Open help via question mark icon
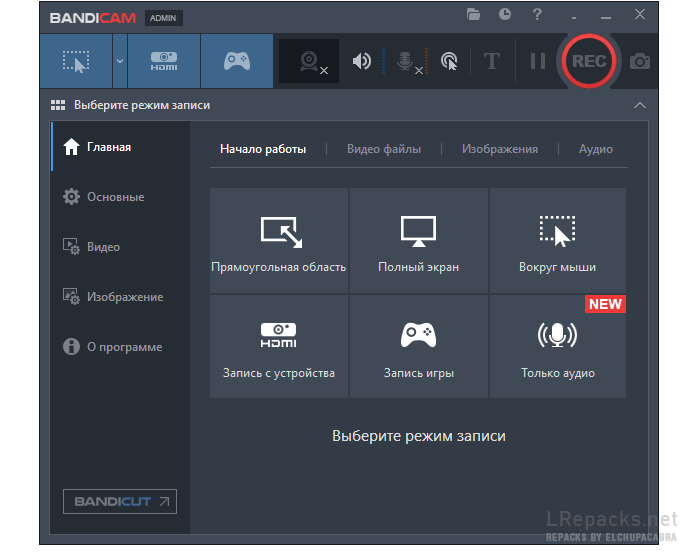The height and width of the screenshot is (560, 700). (537, 15)
